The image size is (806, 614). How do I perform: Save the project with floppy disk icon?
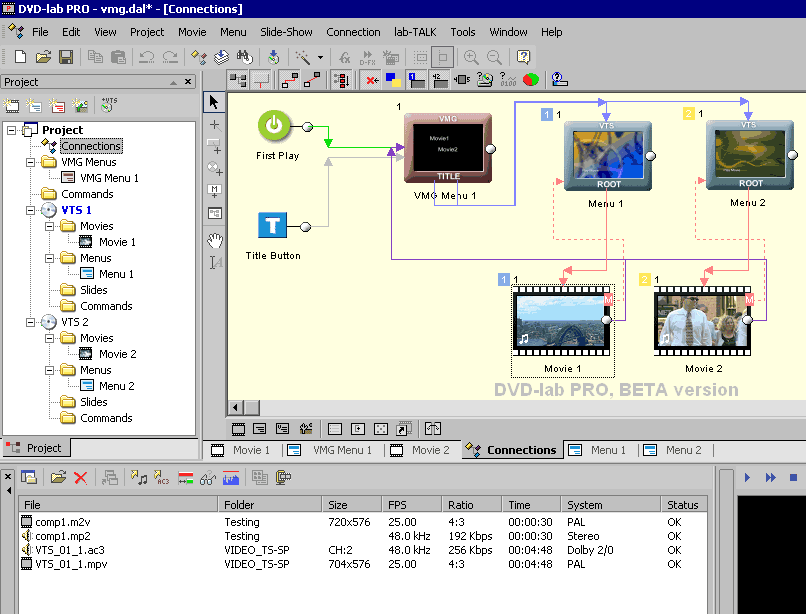(66, 57)
